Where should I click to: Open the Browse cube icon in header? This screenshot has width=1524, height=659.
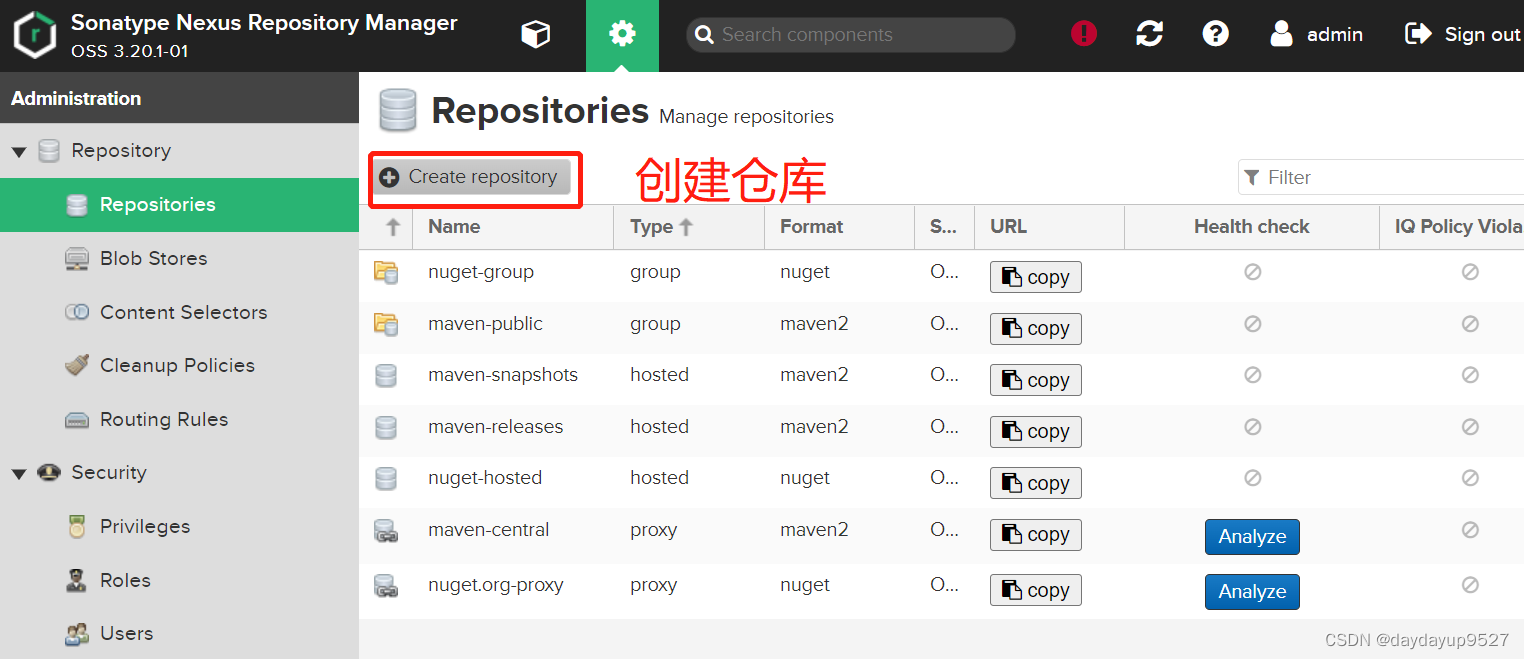[536, 35]
